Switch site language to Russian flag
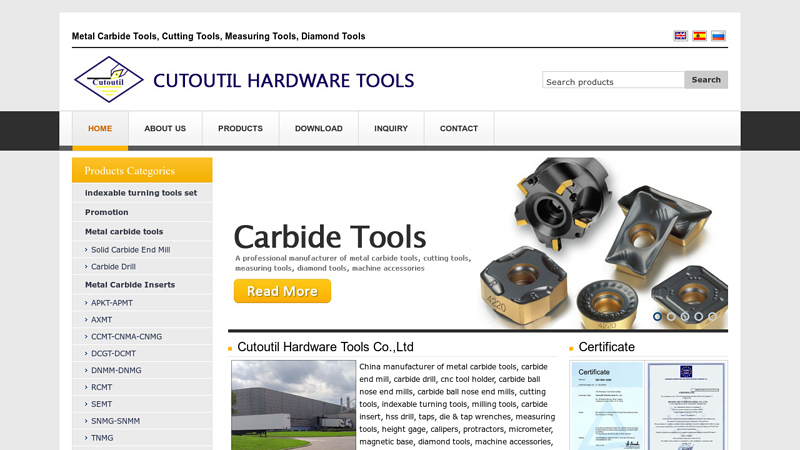The image size is (800, 450). tap(718, 36)
